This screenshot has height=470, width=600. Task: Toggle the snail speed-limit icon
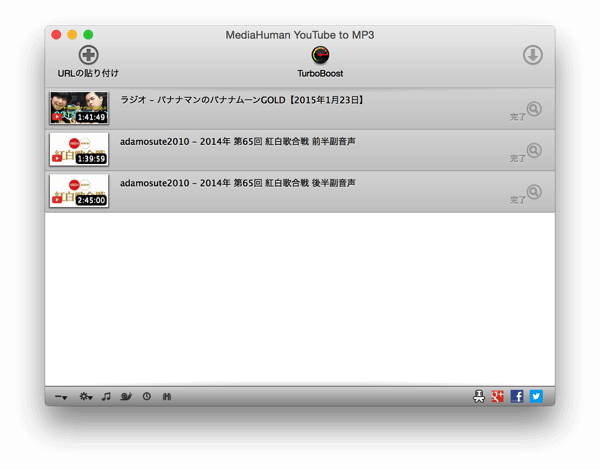pyautogui.click(x=126, y=397)
